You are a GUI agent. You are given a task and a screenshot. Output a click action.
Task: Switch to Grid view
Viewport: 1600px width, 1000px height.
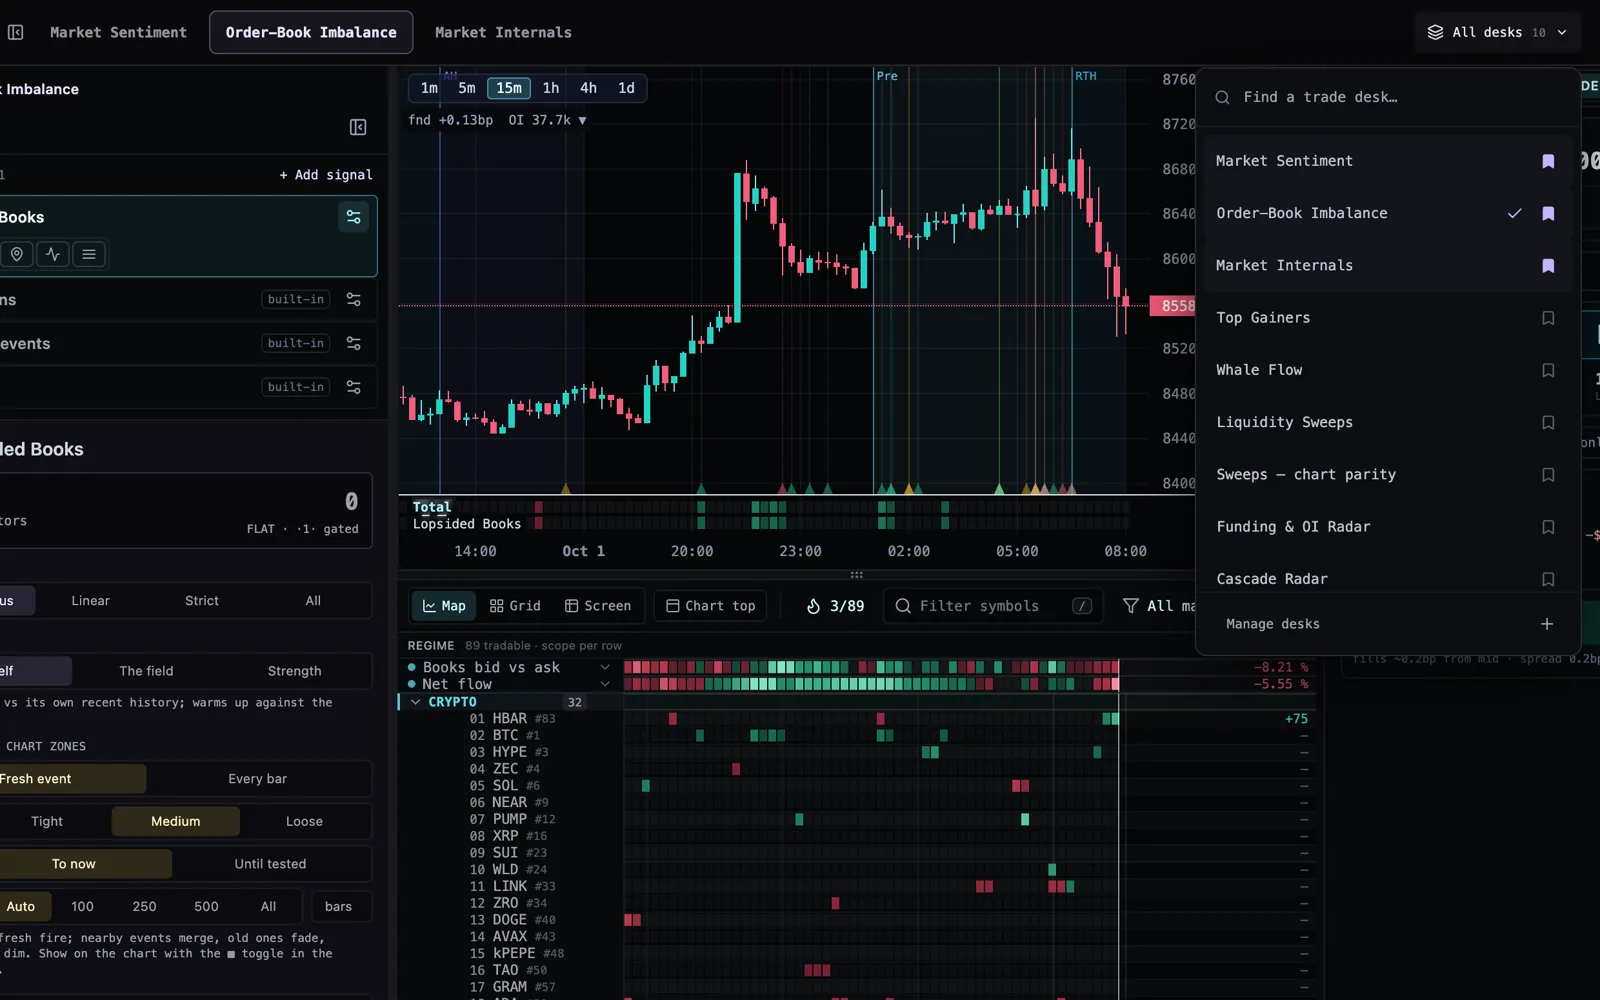[x=515, y=606]
